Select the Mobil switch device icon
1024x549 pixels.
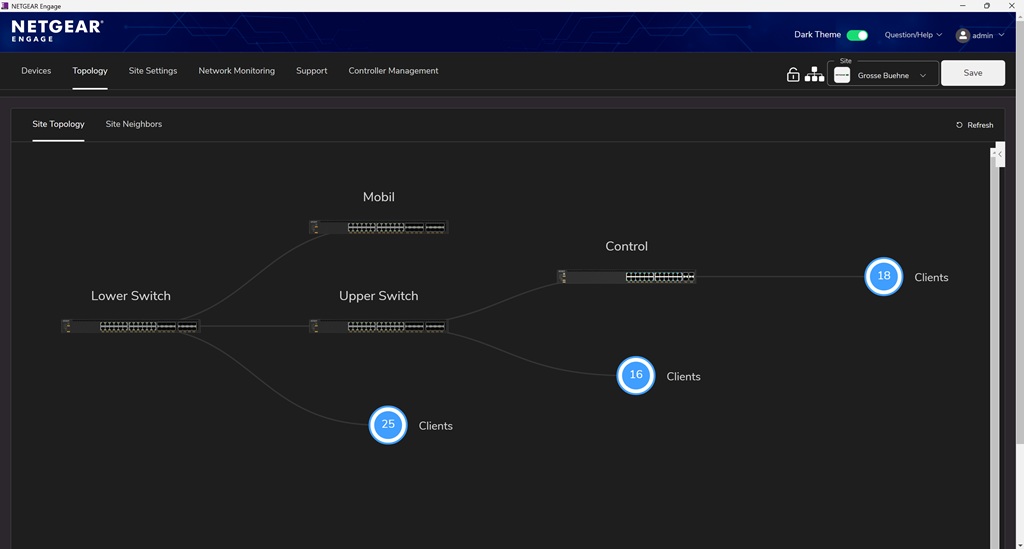[x=378, y=227]
